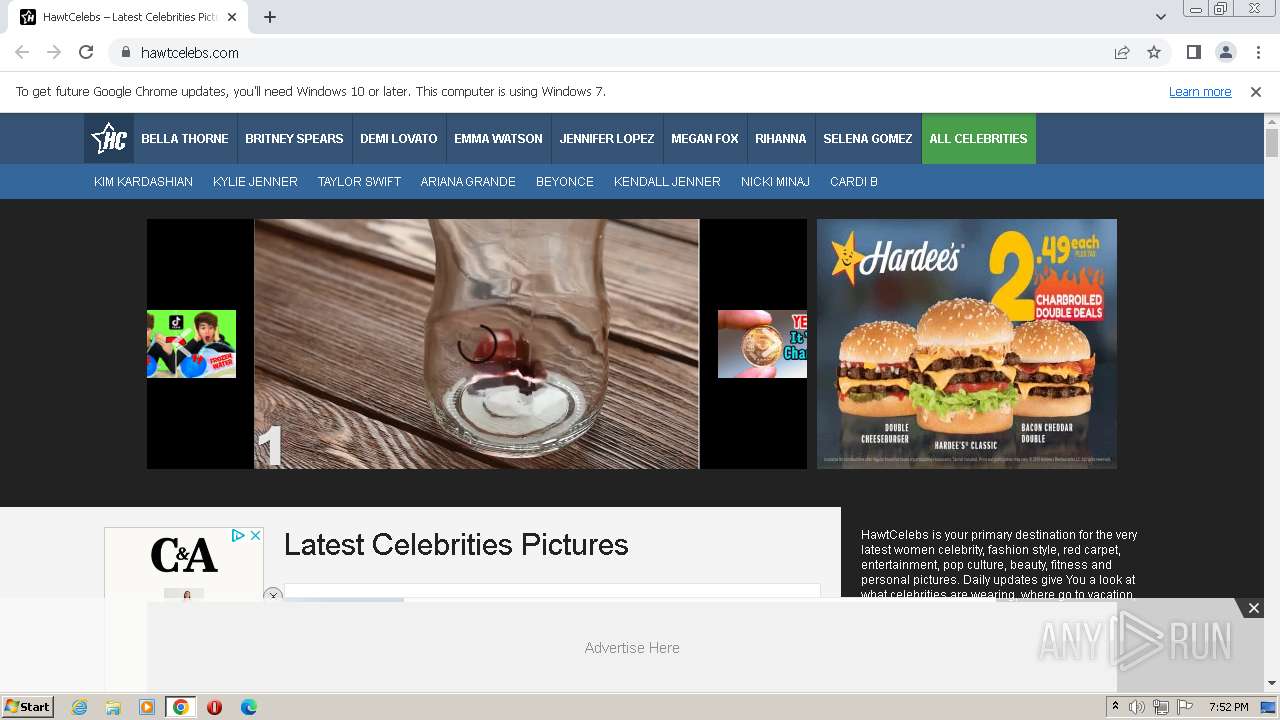The image size is (1280, 720).
Task: Click the Latest Celebrities Pictures heading
Action: (456, 545)
